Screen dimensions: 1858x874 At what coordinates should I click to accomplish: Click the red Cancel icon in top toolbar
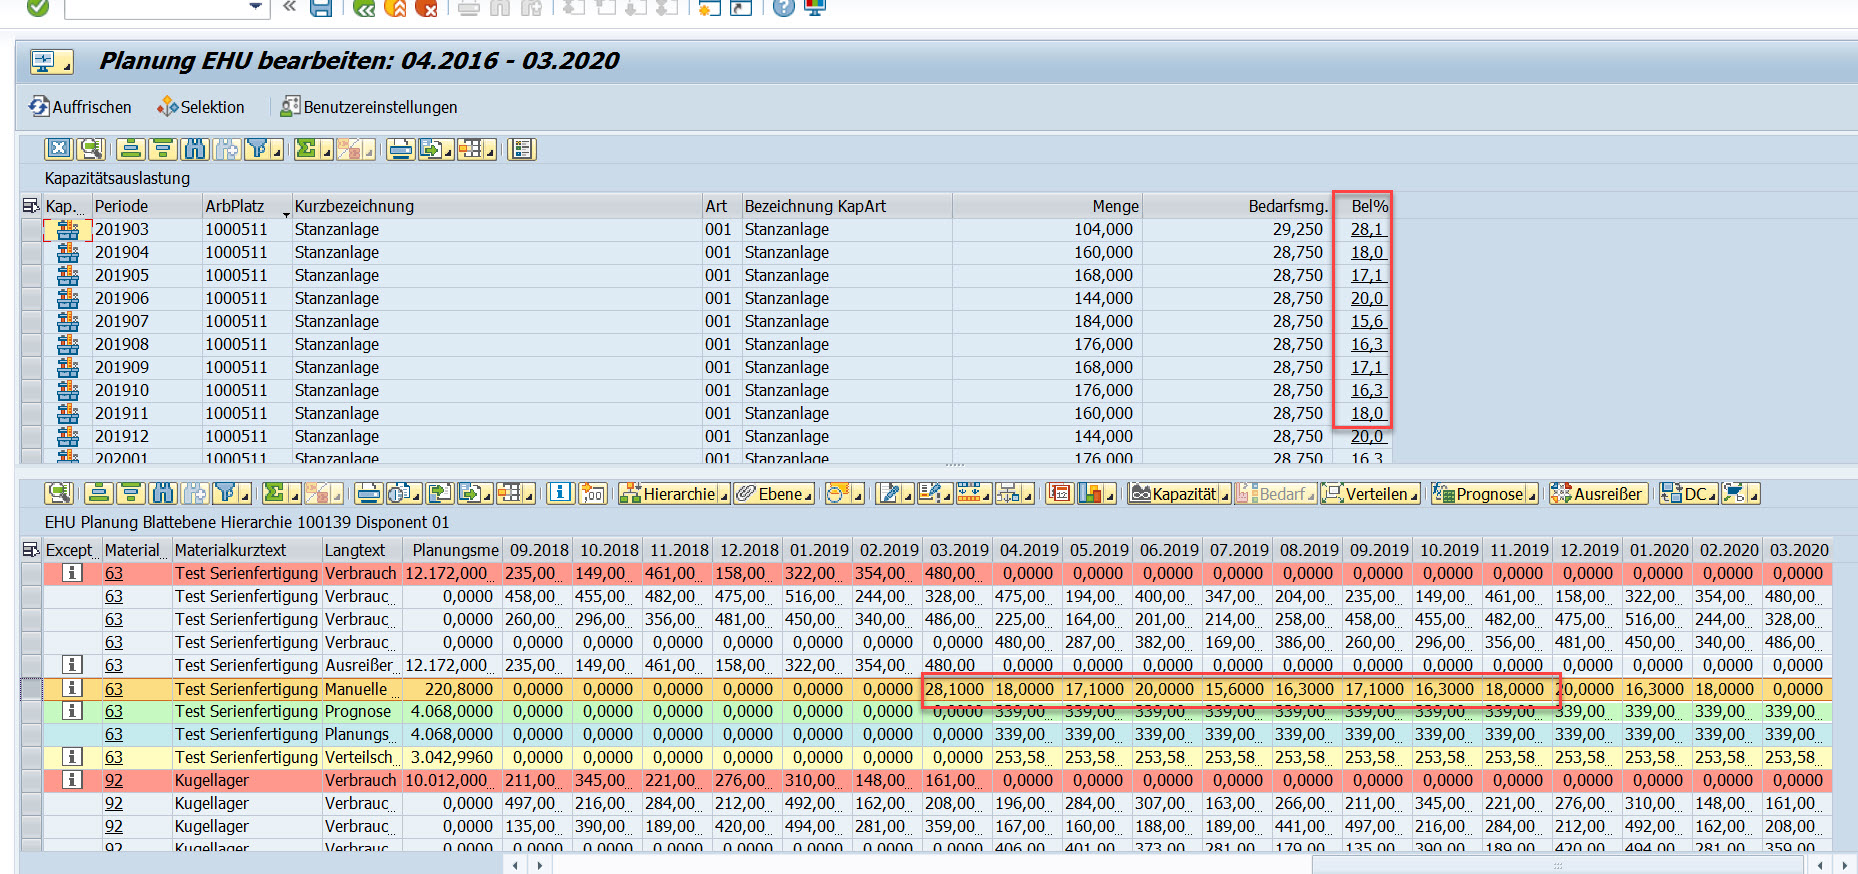point(427,8)
